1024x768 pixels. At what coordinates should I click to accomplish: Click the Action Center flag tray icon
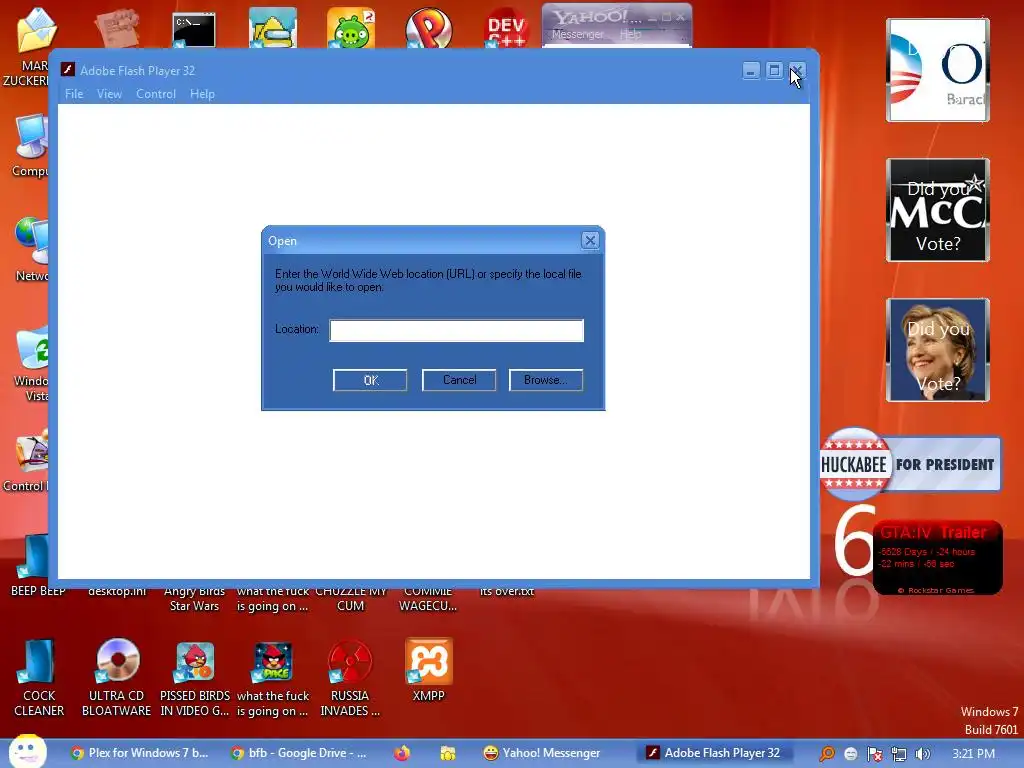874,754
